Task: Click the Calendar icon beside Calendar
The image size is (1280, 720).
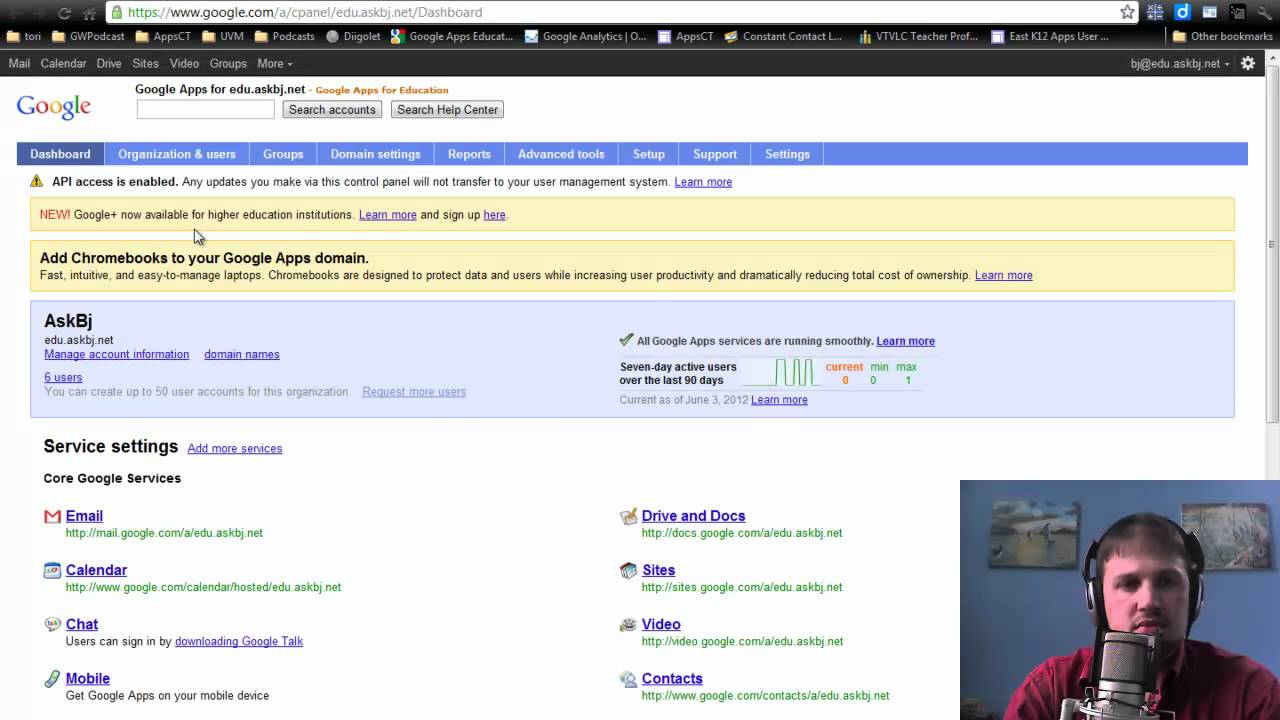Action: [x=52, y=570]
